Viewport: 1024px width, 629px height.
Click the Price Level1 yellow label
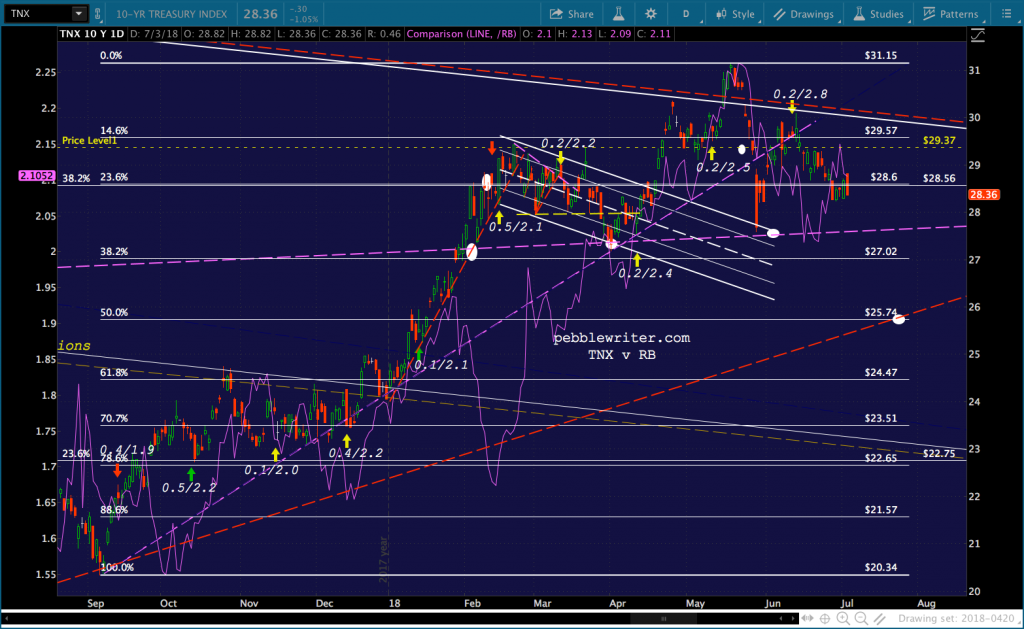[89, 140]
